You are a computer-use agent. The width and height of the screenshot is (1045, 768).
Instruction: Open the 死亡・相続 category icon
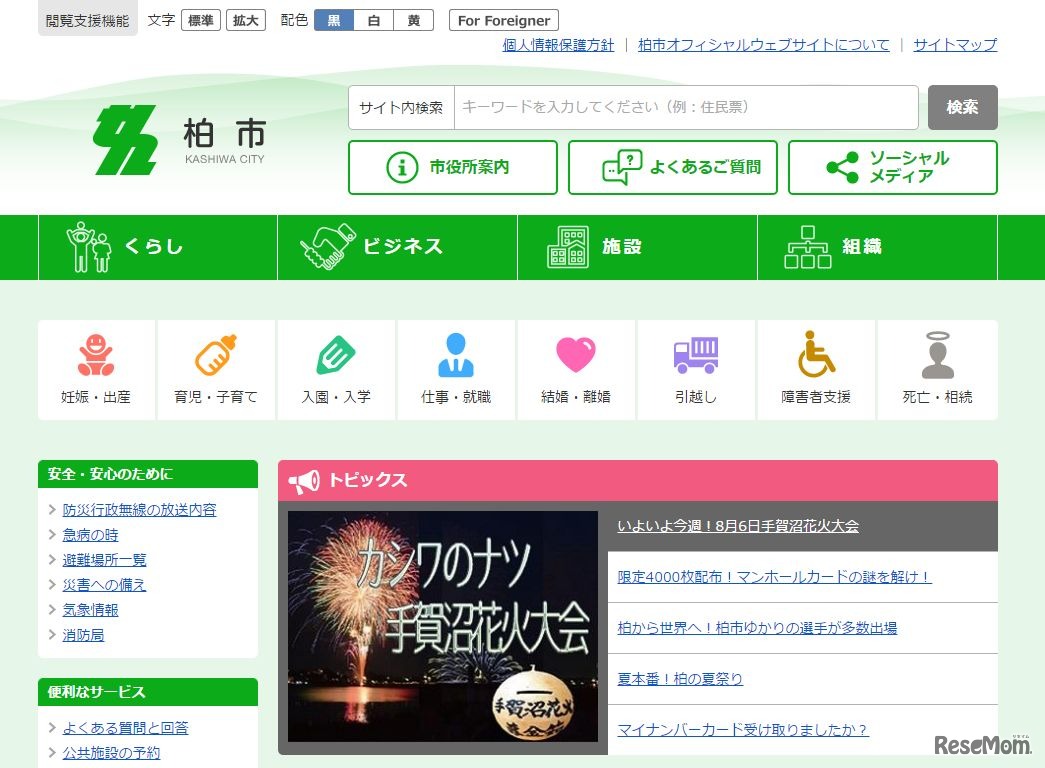[x=937, y=368]
